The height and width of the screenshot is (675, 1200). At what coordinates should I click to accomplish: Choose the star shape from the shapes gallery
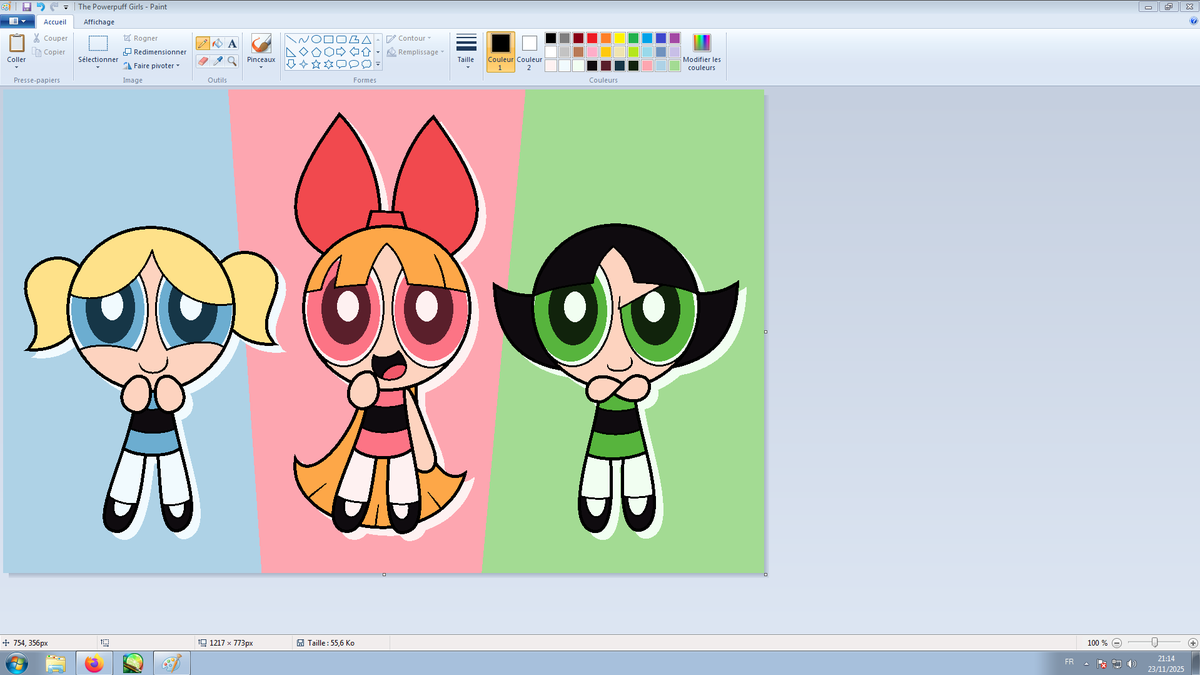pos(315,62)
